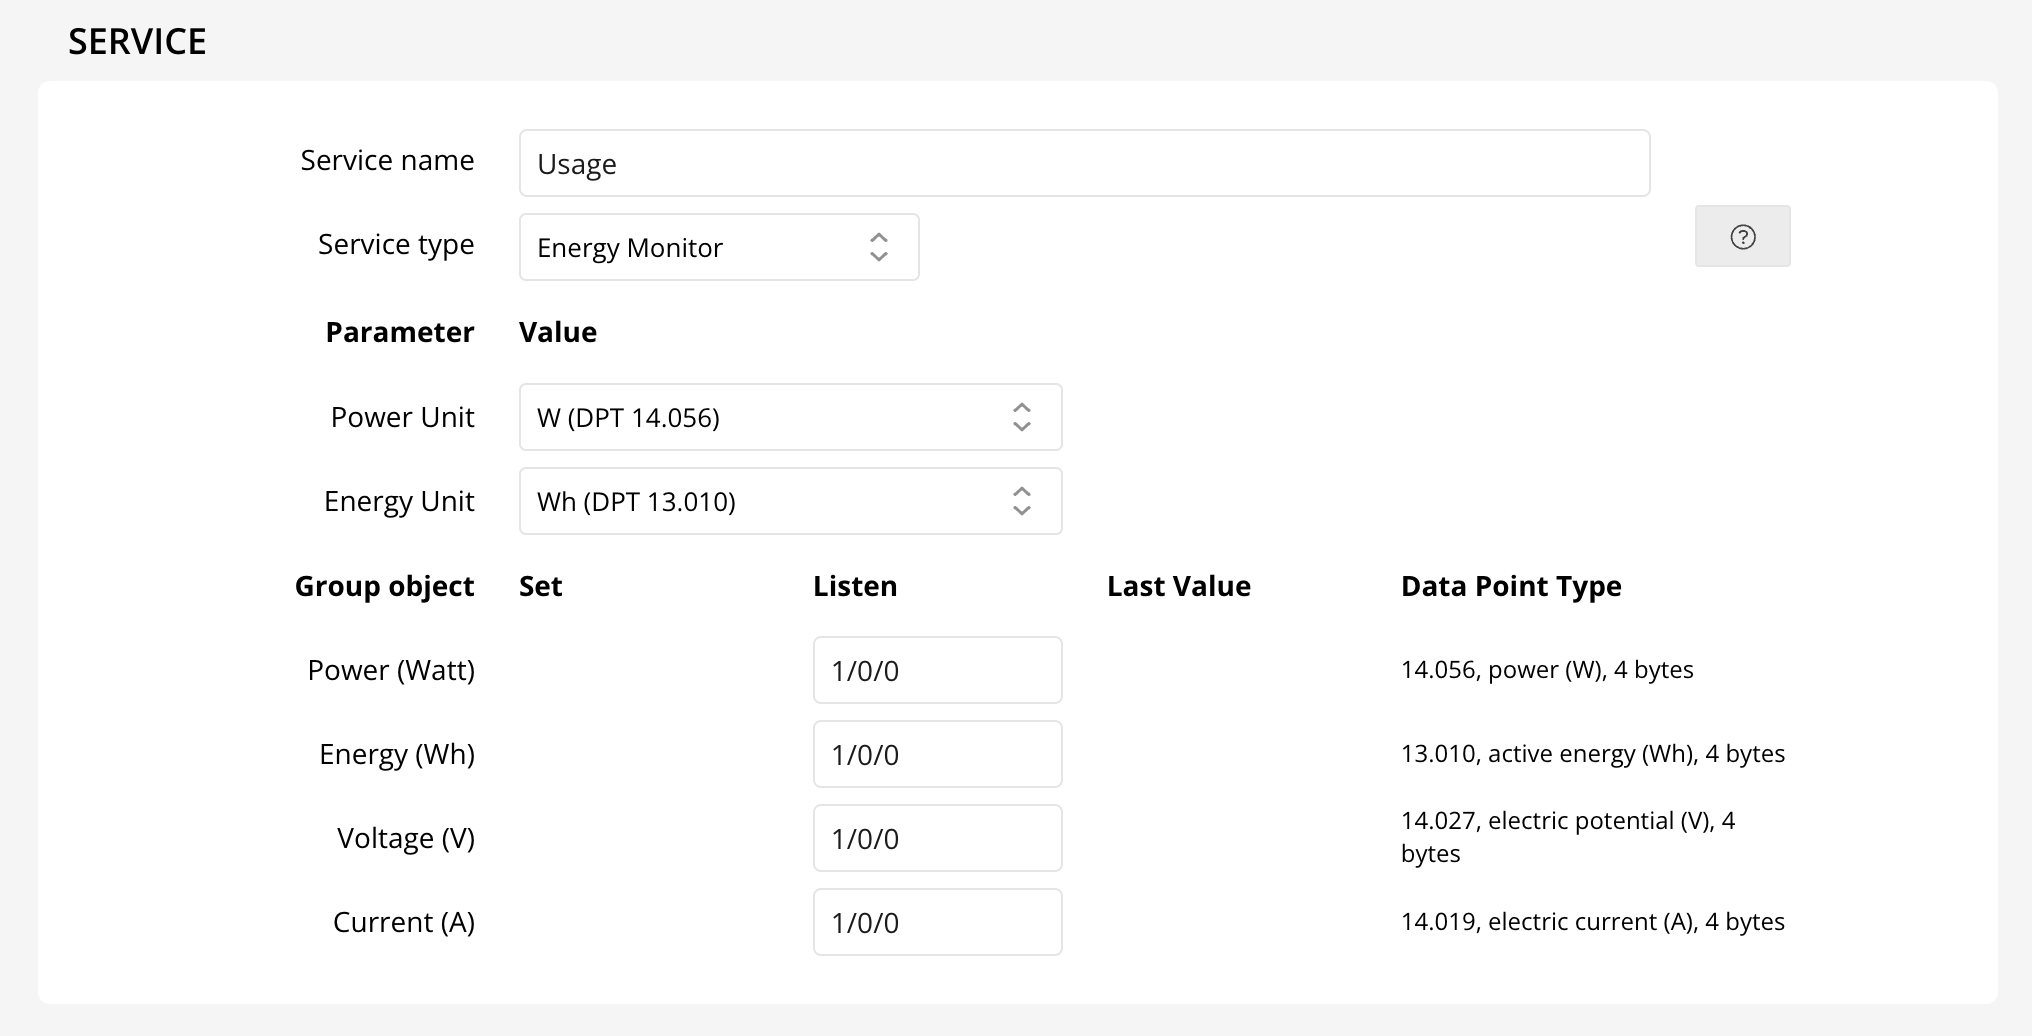Screen dimensions: 2032x1036
Task: Click the Service type label
Action: point(395,245)
